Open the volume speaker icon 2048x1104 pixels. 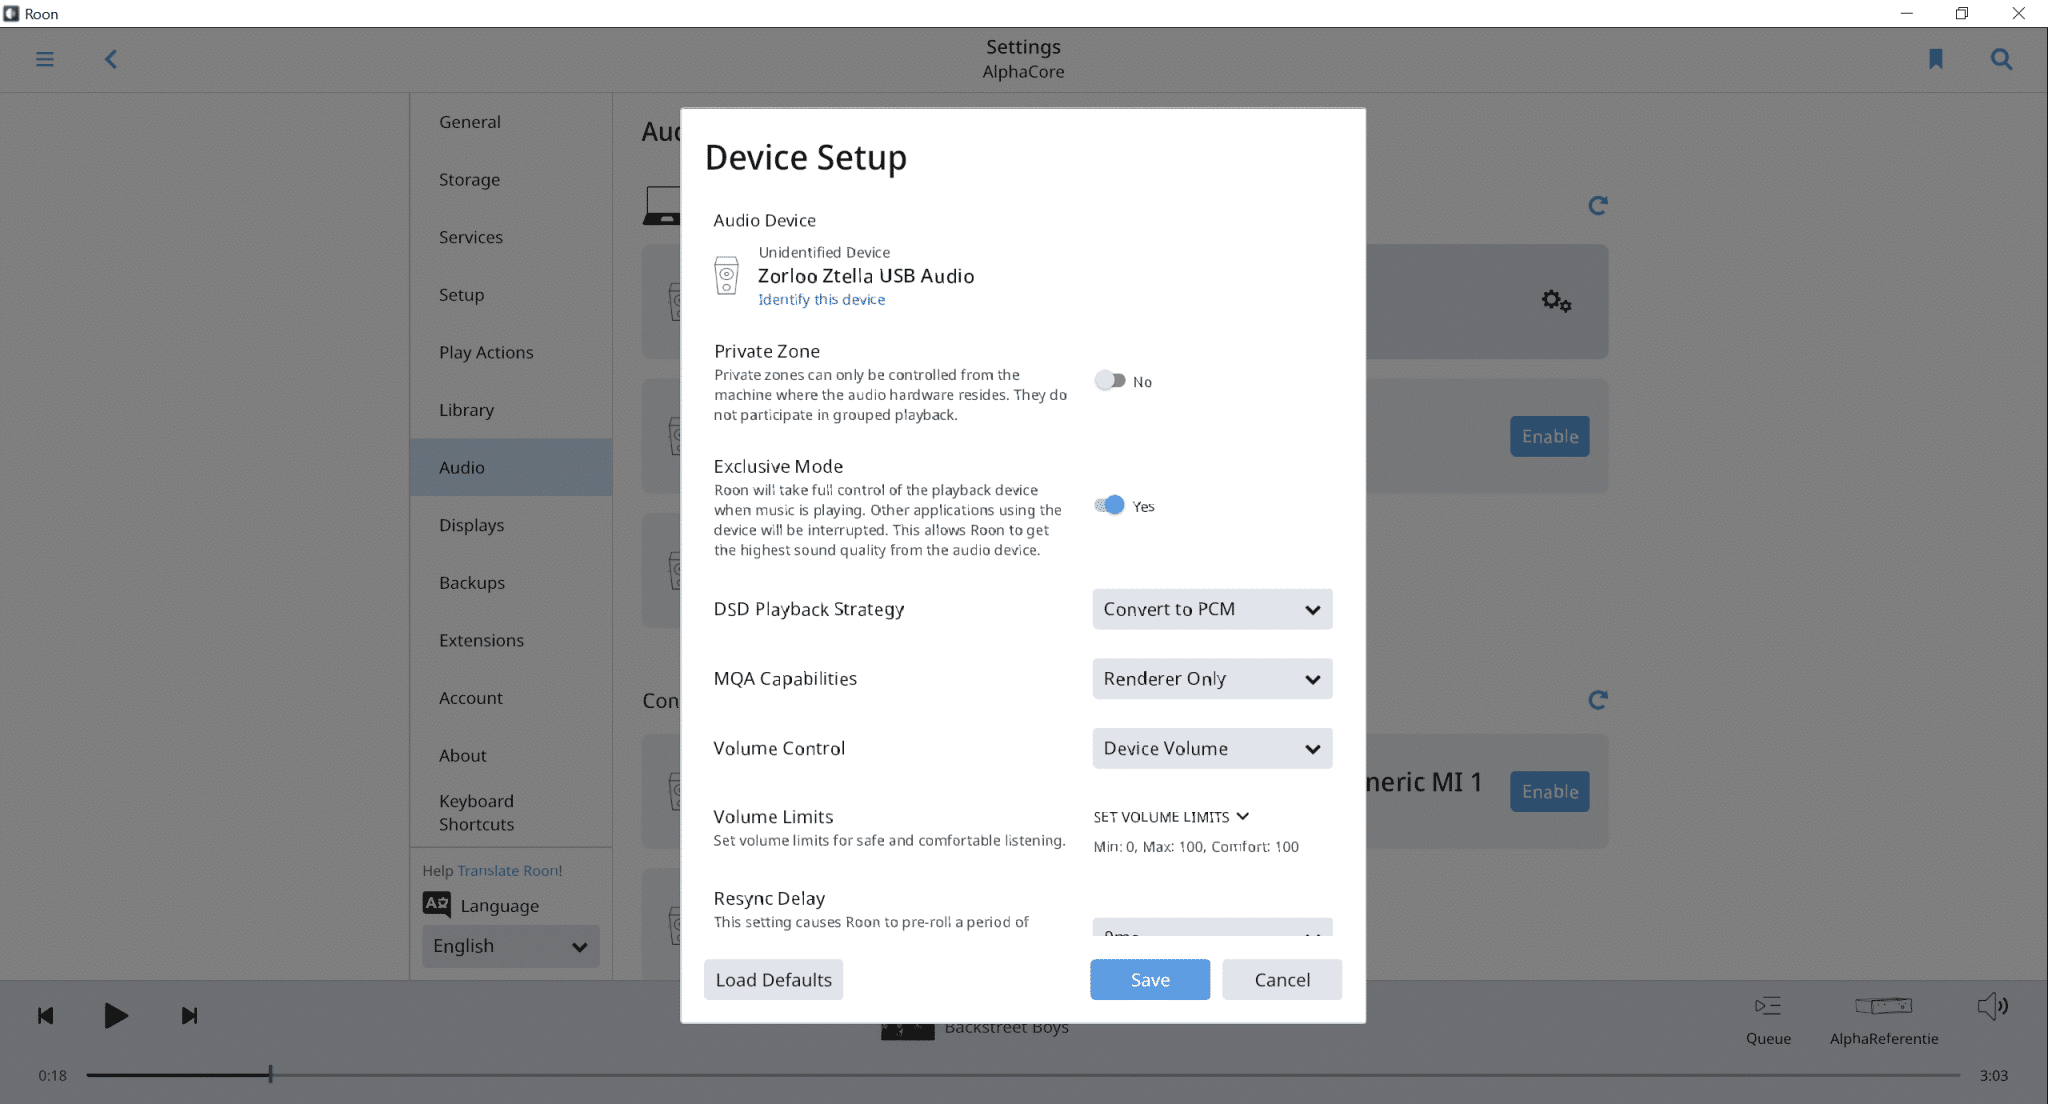click(x=1993, y=1006)
